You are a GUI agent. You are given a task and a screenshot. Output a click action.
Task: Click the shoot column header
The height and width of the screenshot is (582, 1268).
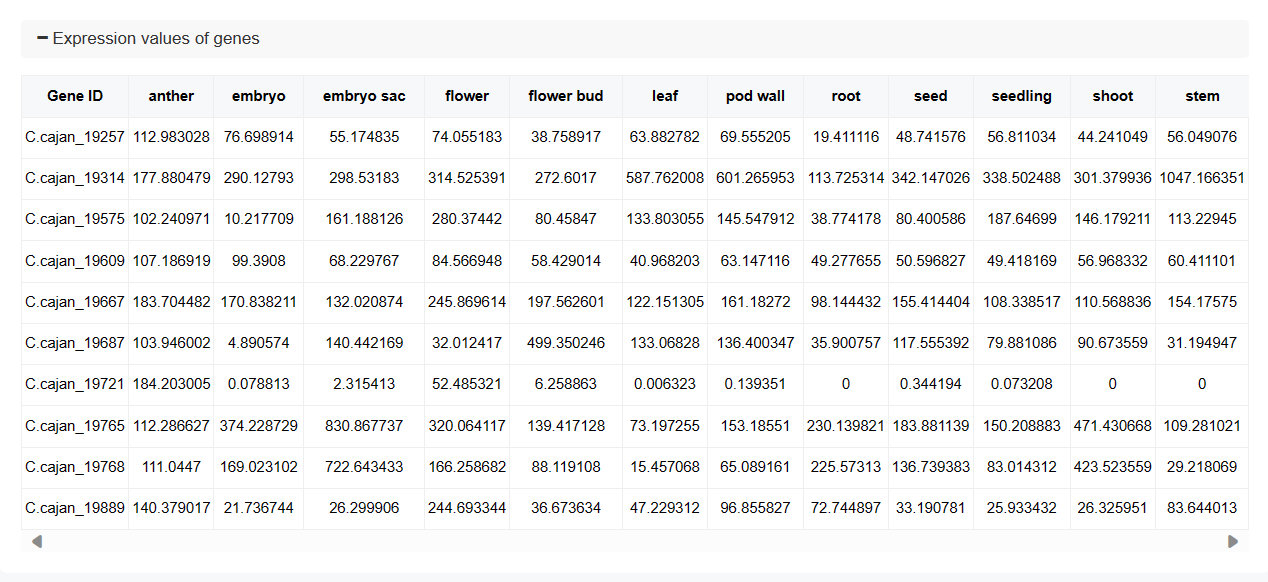coord(1113,96)
